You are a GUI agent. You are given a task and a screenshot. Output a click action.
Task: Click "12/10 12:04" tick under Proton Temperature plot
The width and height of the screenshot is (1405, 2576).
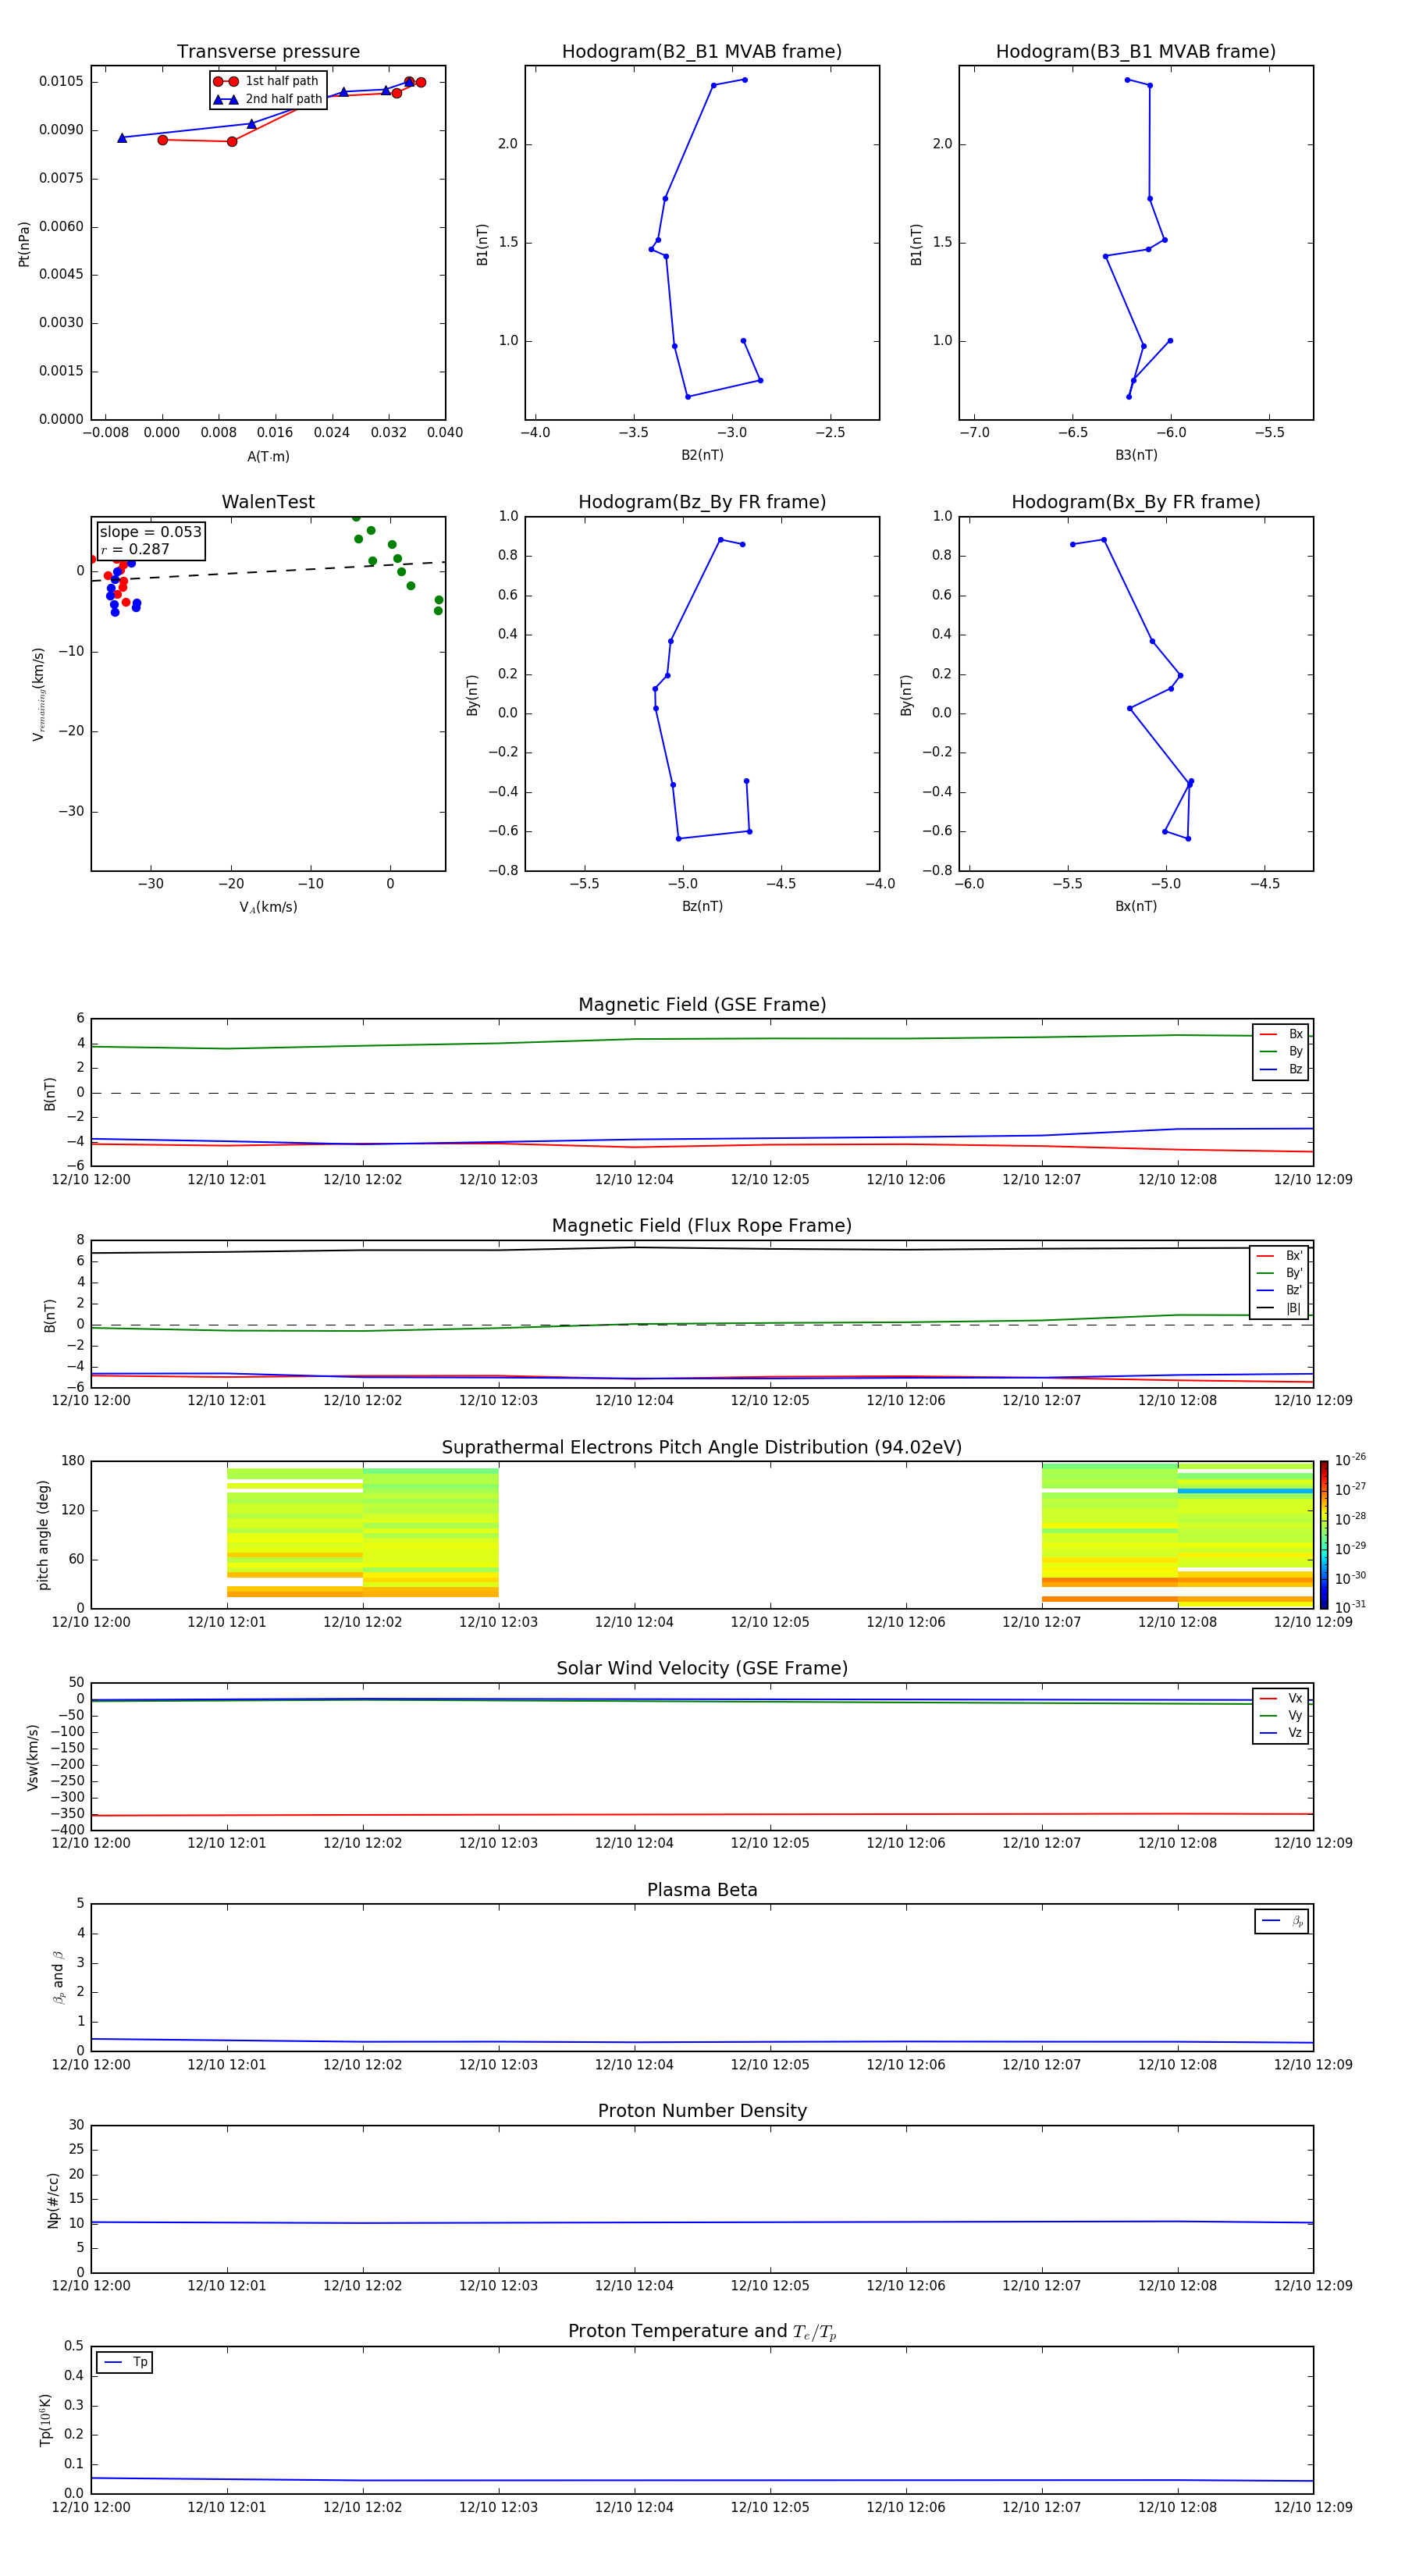(x=634, y=2507)
